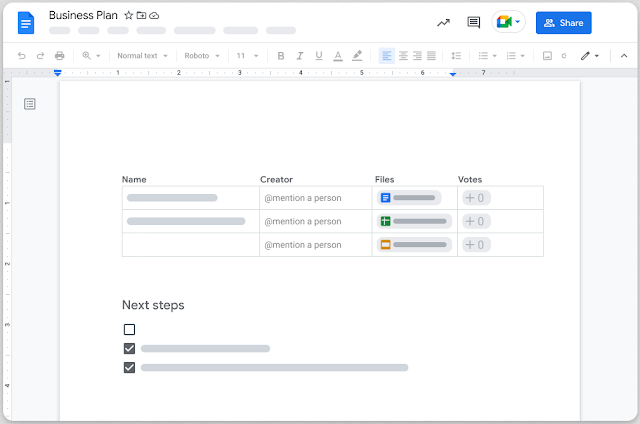Show the document outline panel
Screen dimensions: 640x424
point(30,104)
